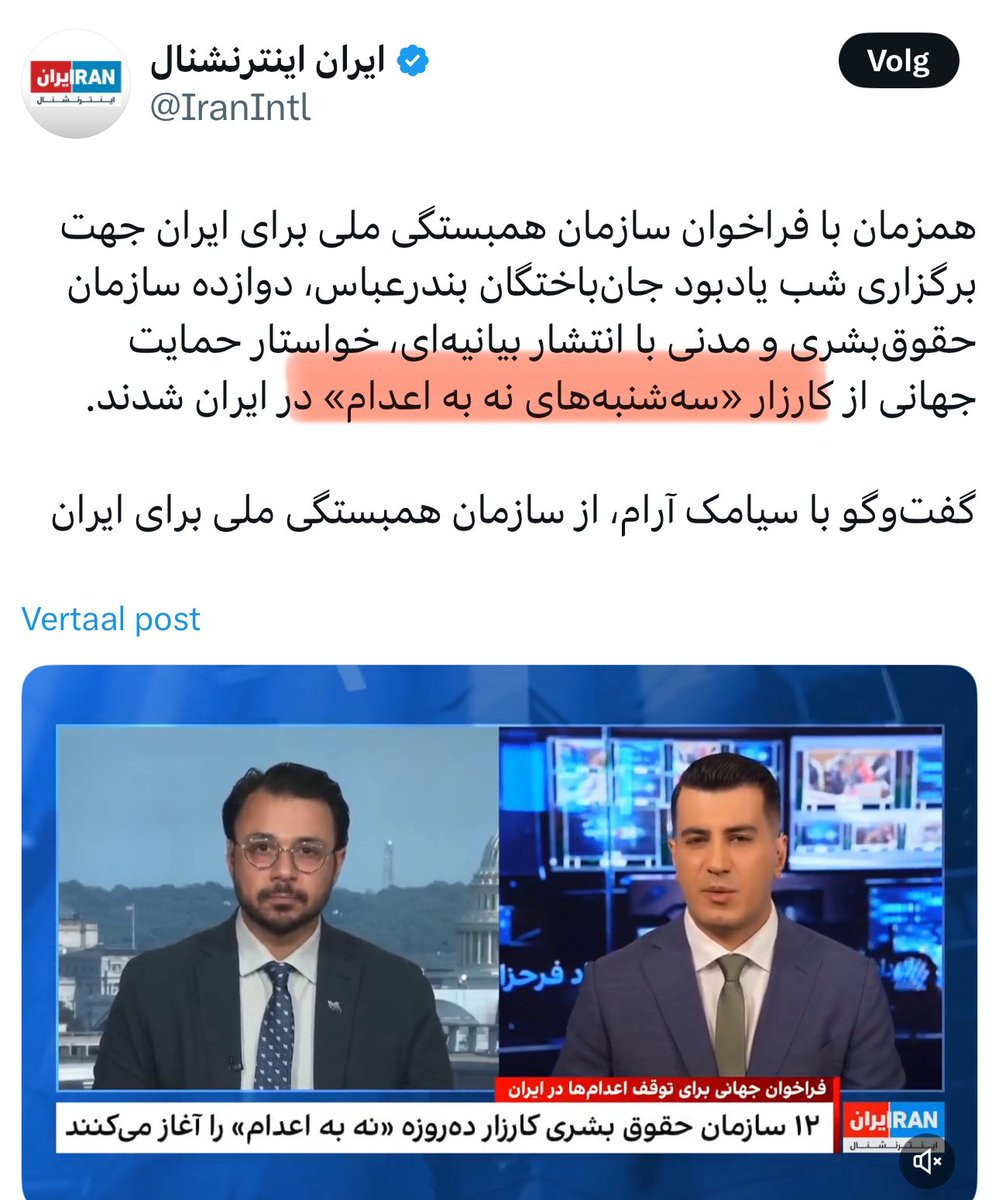999x1200 pixels.
Task: Click Iran International logo in video corner
Action: click(895, 1126)
